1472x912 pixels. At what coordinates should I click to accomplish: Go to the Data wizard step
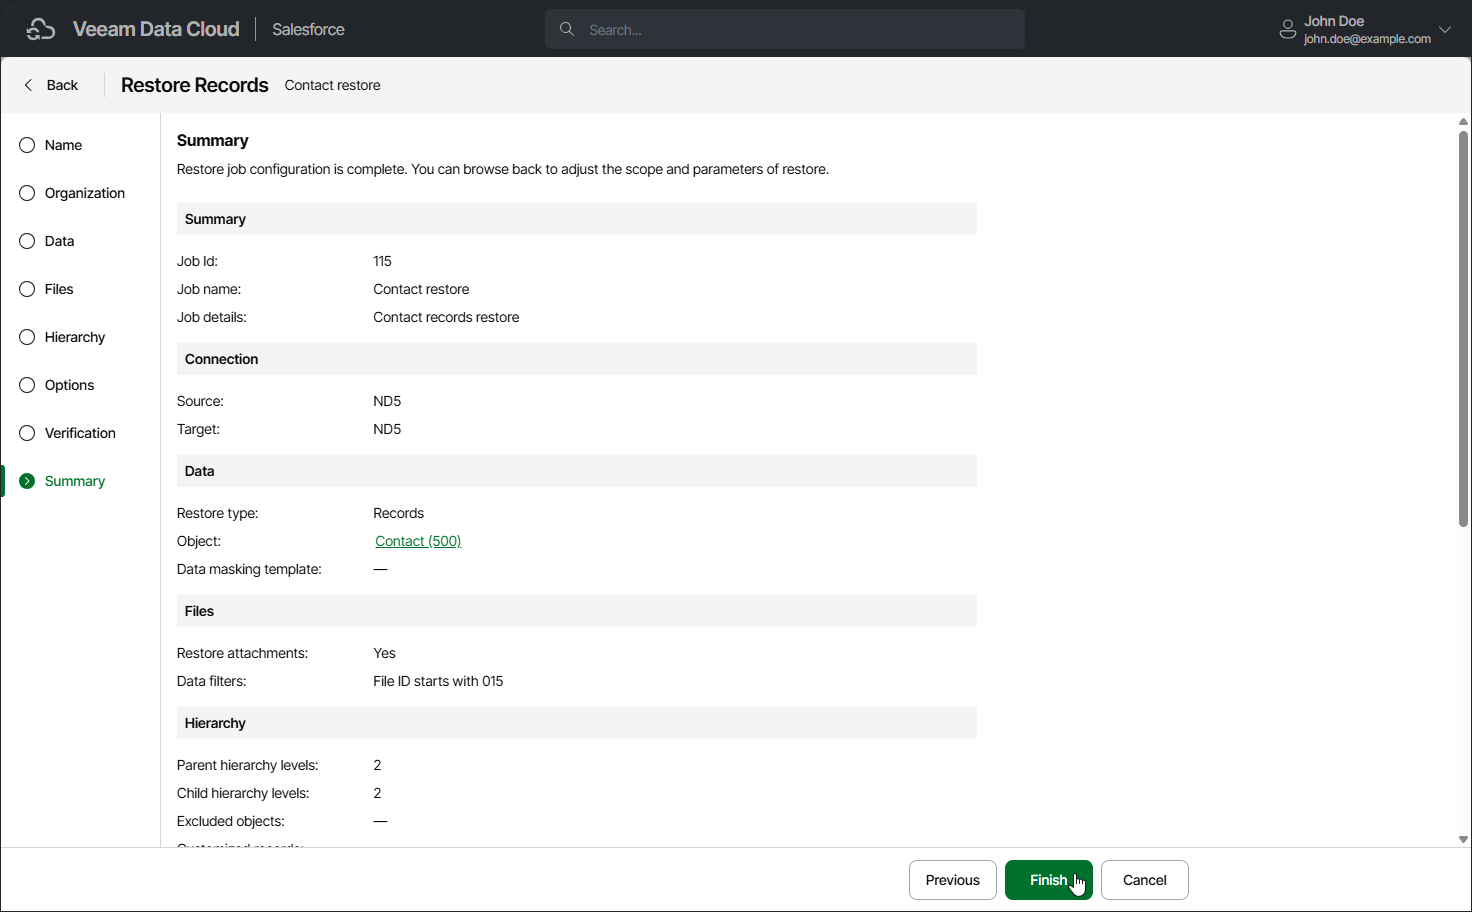pyautogui.click(x=59, y=241)
